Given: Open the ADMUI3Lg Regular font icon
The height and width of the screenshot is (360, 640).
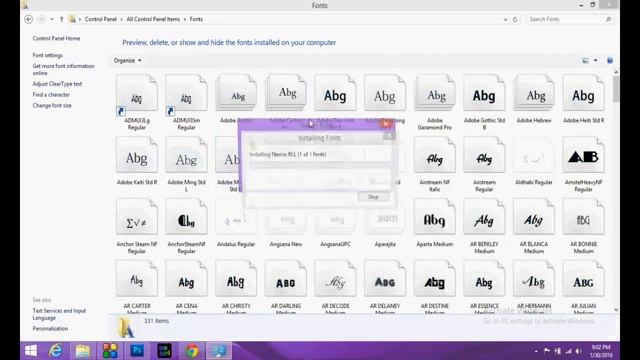Looking at the screenshot, I should pyautogui.click(x=137, y=93).
